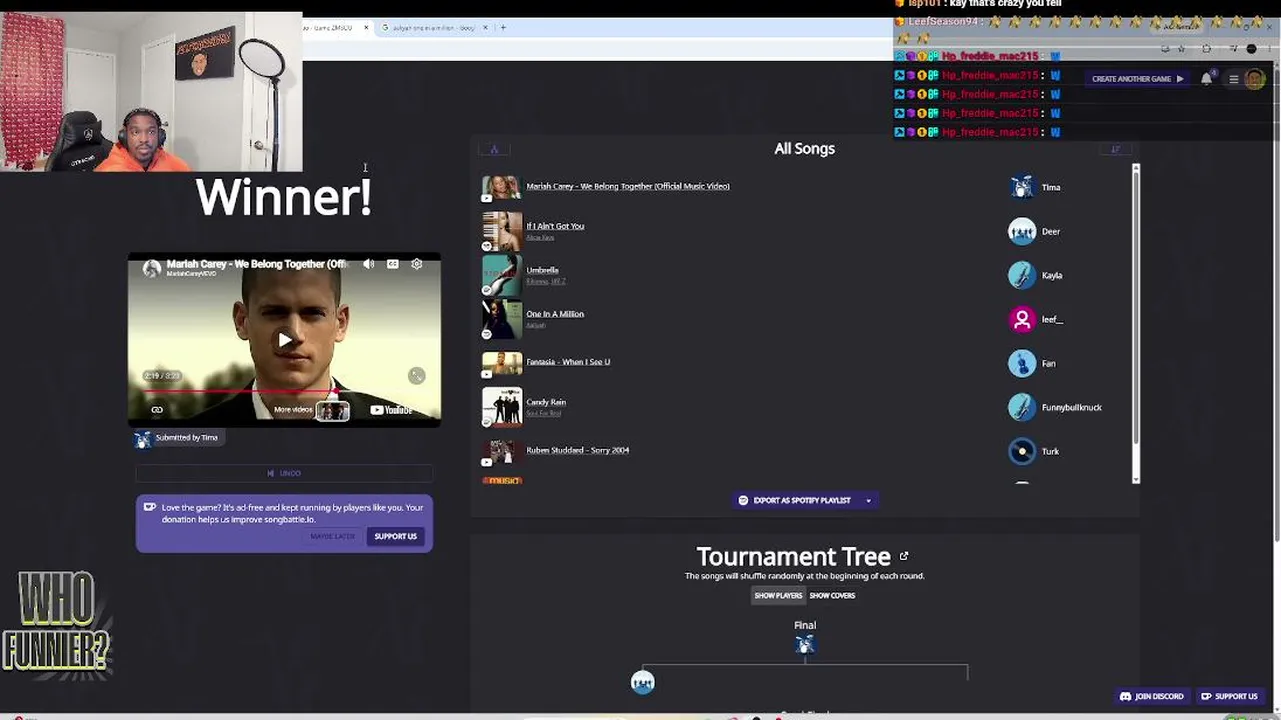Click Funnybullknuck's avatar icon
This screenshot has width=1281, height=720.
(x=1022, y=407)
